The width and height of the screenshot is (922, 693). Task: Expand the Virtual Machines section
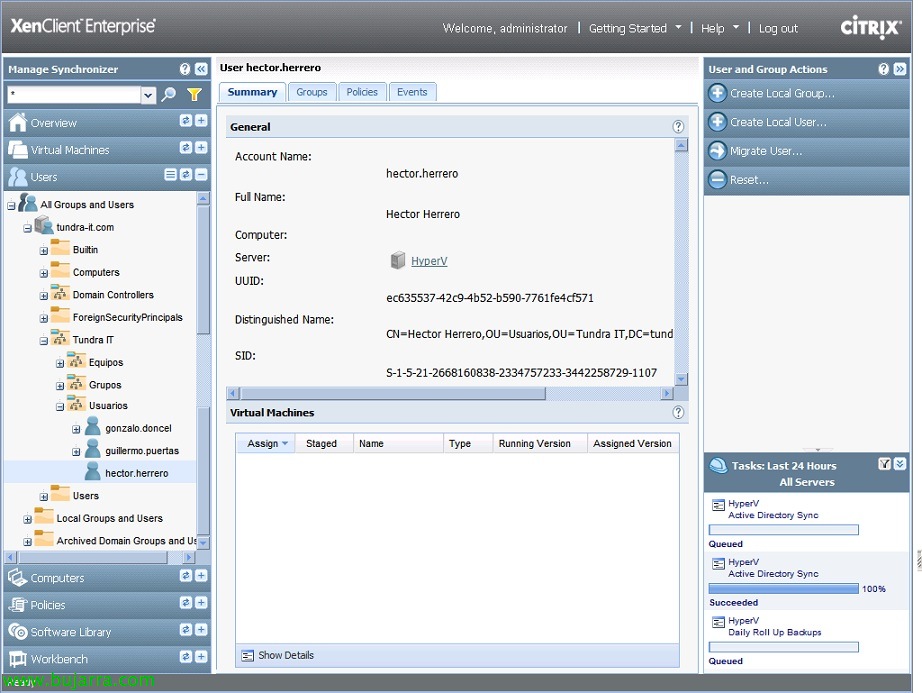pos(201,148)
